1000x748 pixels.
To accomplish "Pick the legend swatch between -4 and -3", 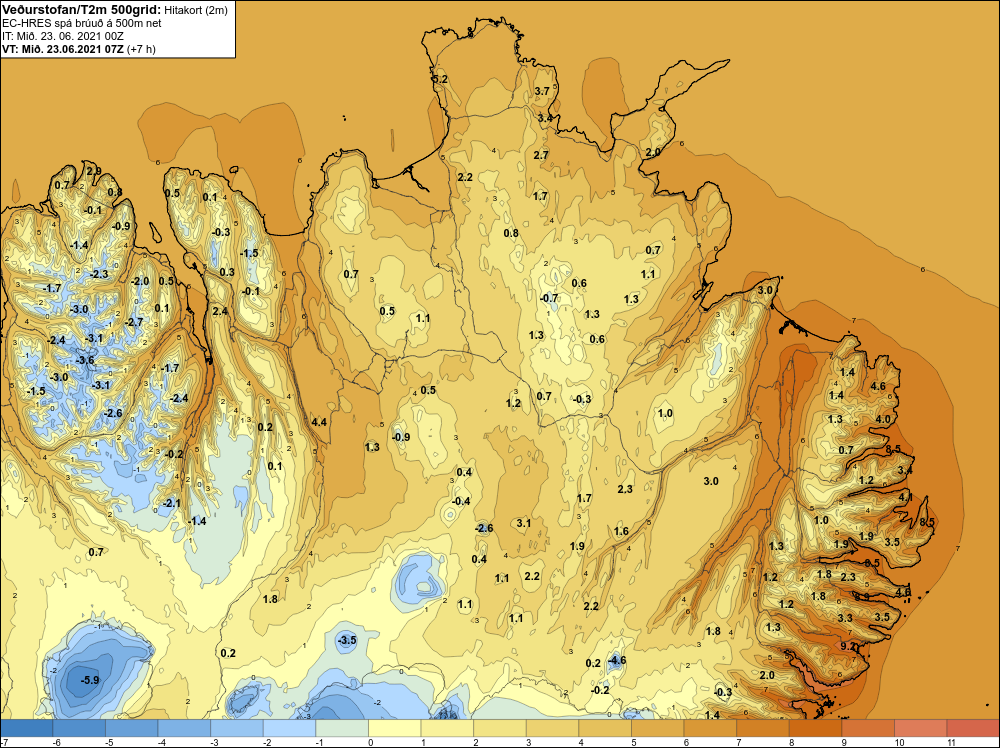I will coord(184,728).
